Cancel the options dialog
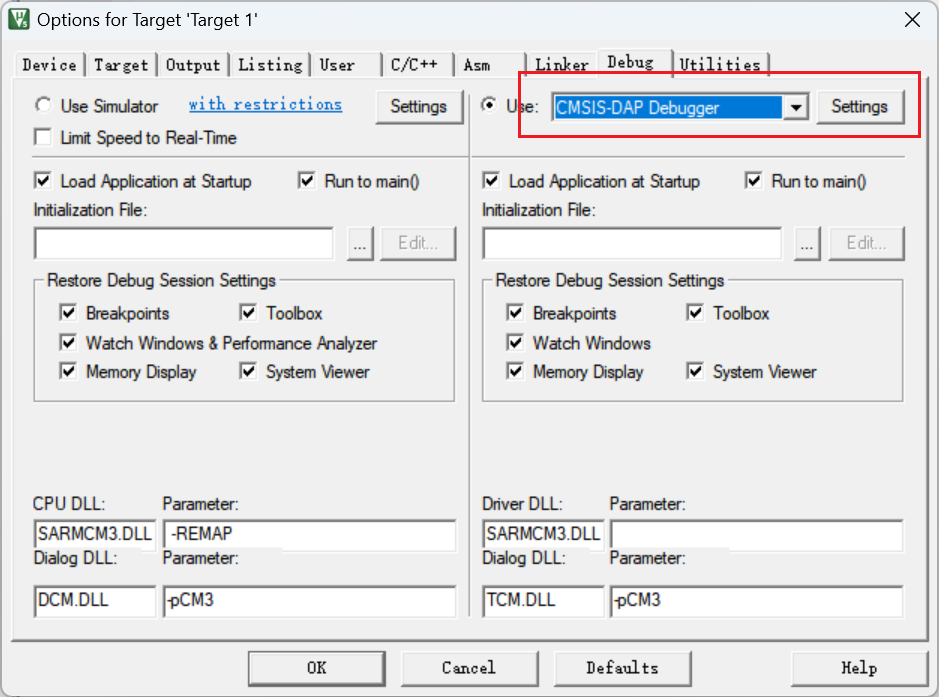939x697 pixels. tap(470, 668)
